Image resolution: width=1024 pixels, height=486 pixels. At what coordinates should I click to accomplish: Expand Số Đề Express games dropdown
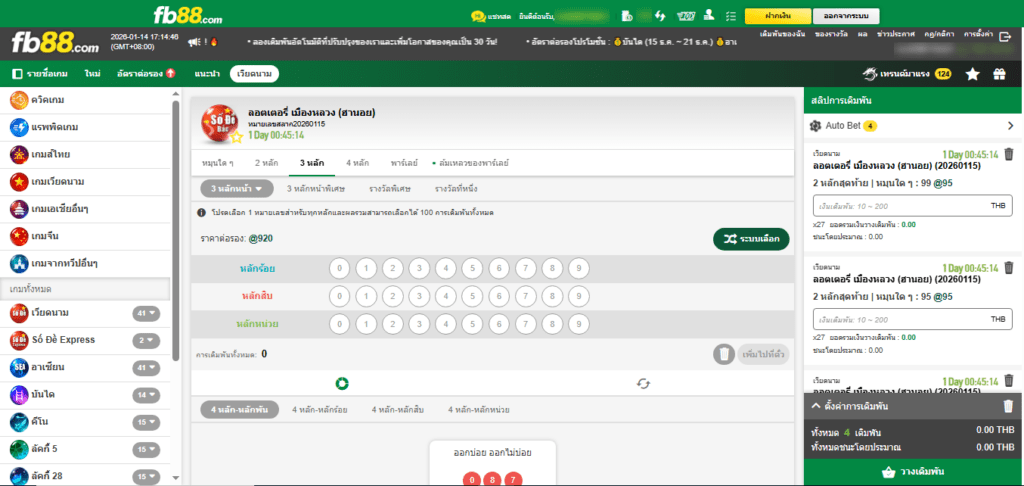coord(146,340)
